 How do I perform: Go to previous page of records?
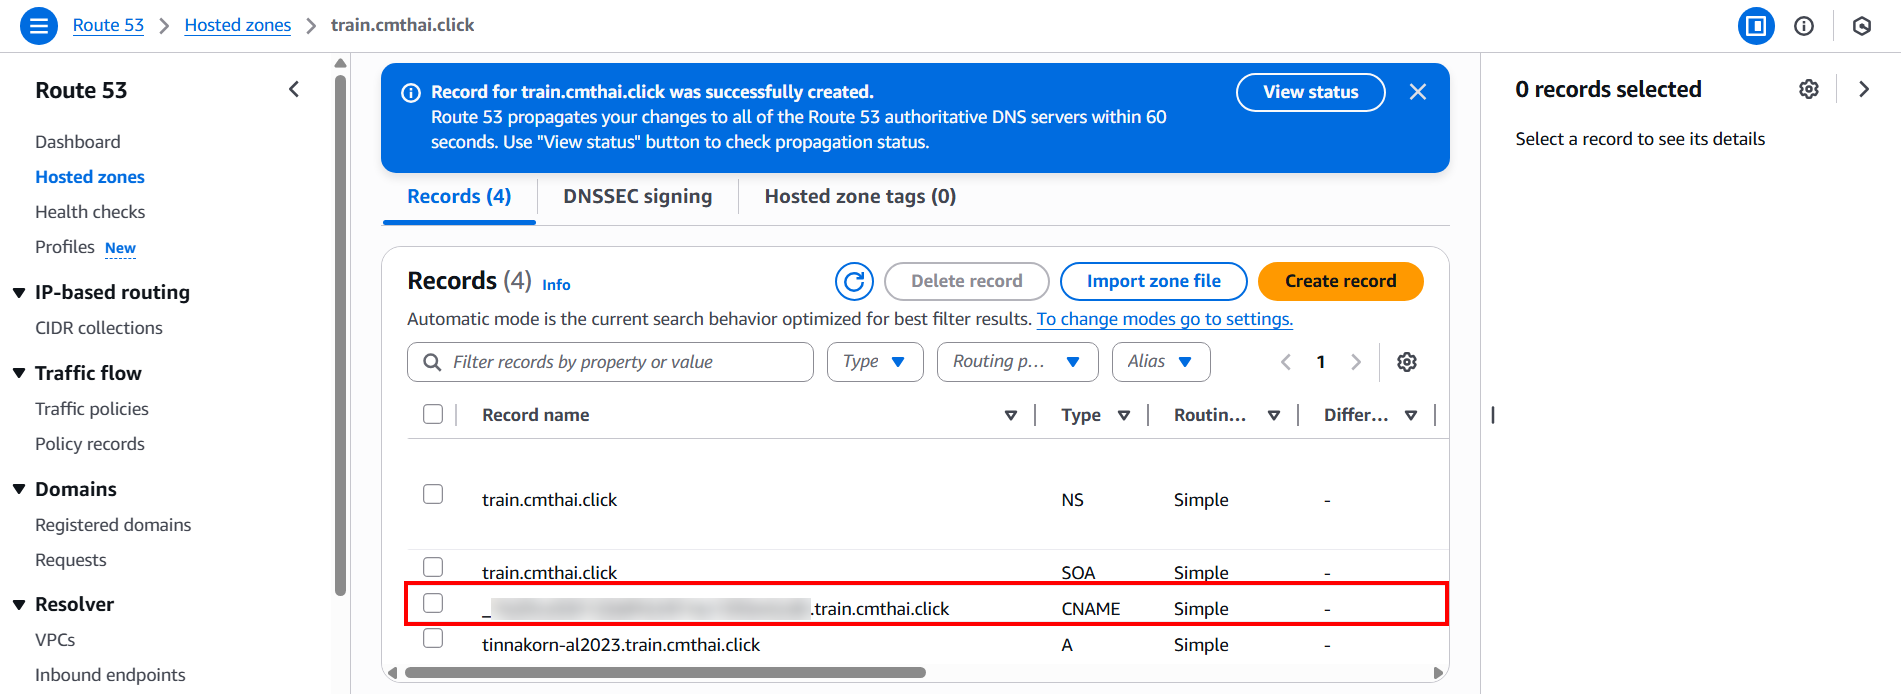coord(1286,362)
